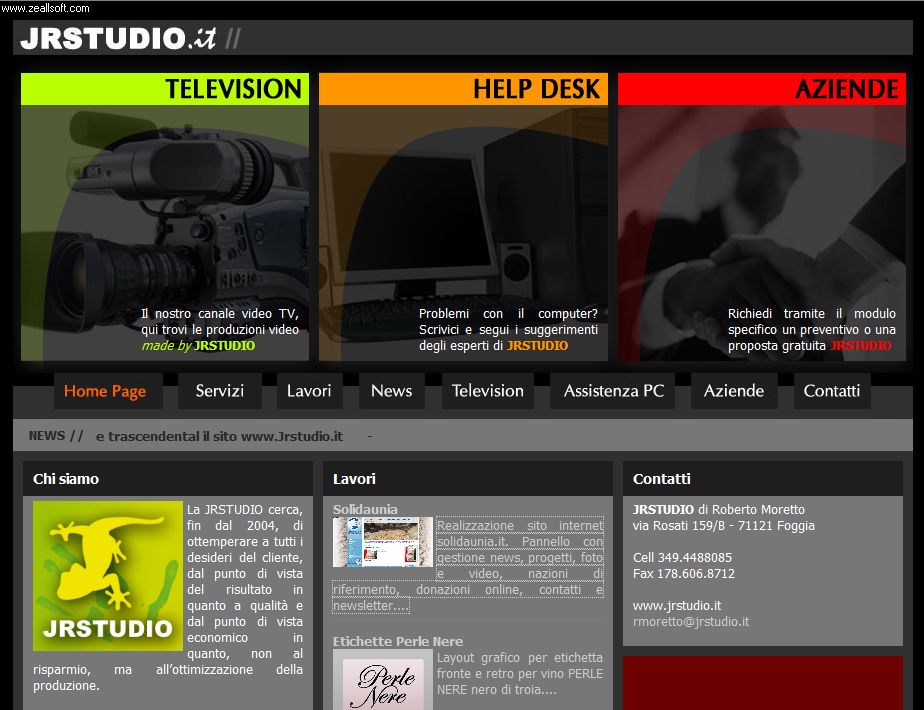Click the Lavori section heading
This screenshot has height=710, width=924.
point(354,479)
